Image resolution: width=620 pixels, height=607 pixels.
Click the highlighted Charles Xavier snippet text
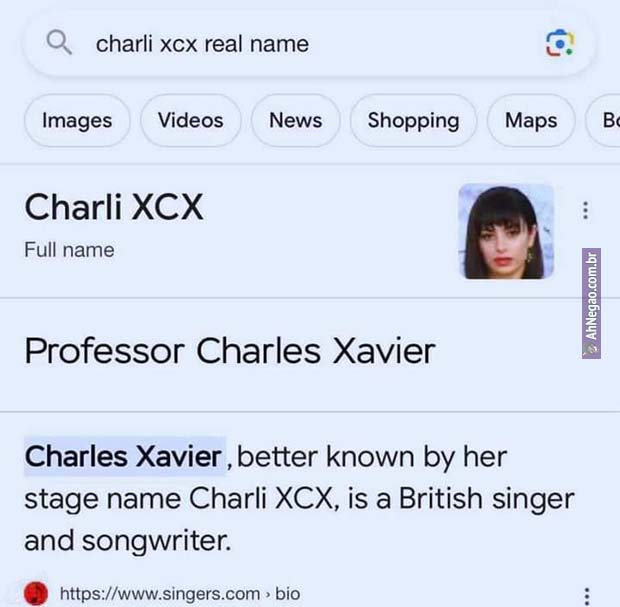[123, 457]
